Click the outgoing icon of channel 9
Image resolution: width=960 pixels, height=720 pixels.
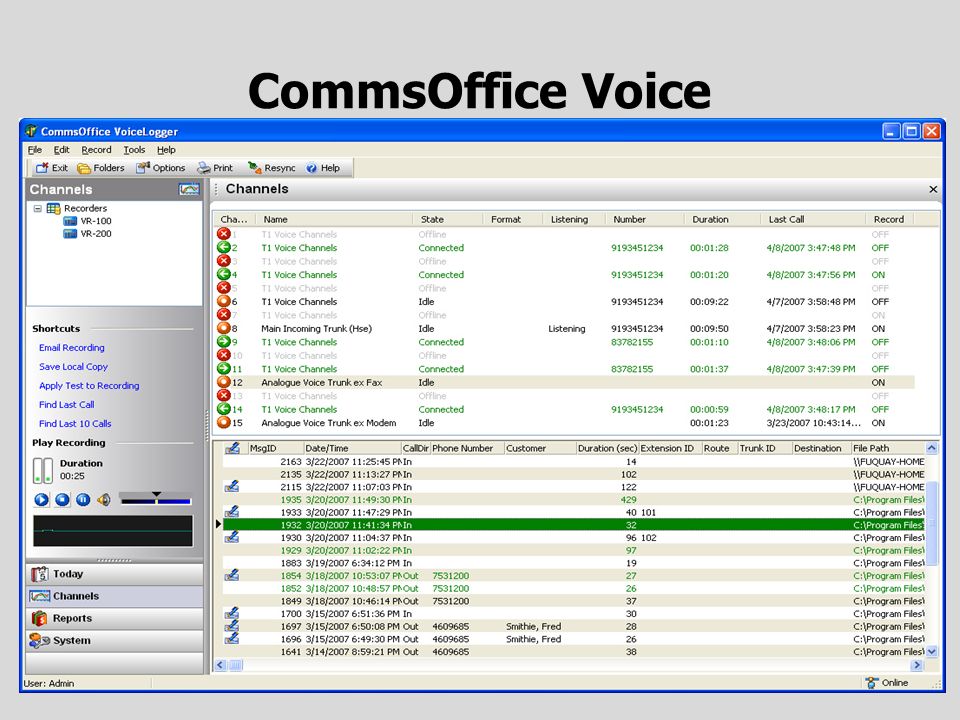223,342
